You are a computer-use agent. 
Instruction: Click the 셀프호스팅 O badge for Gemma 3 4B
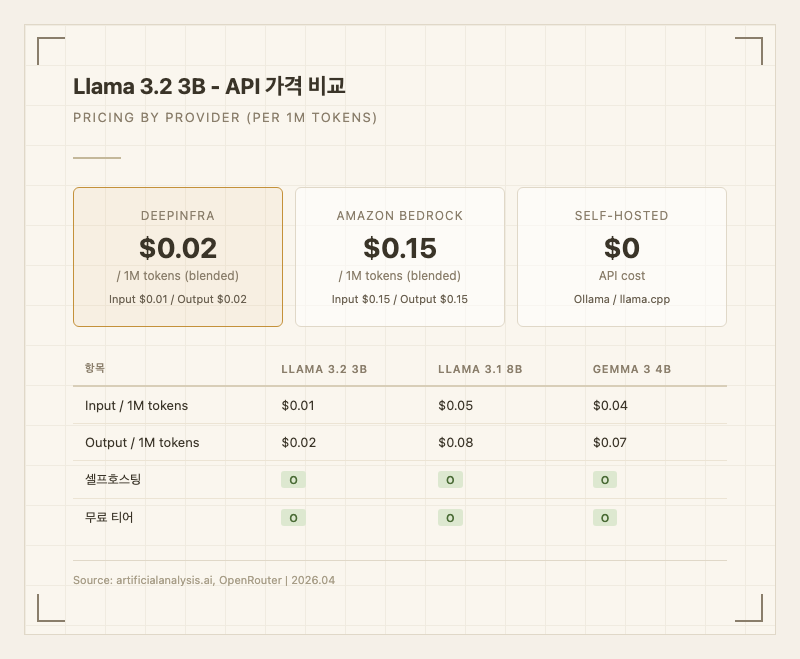pyautogui.click(x=604, y=480)
